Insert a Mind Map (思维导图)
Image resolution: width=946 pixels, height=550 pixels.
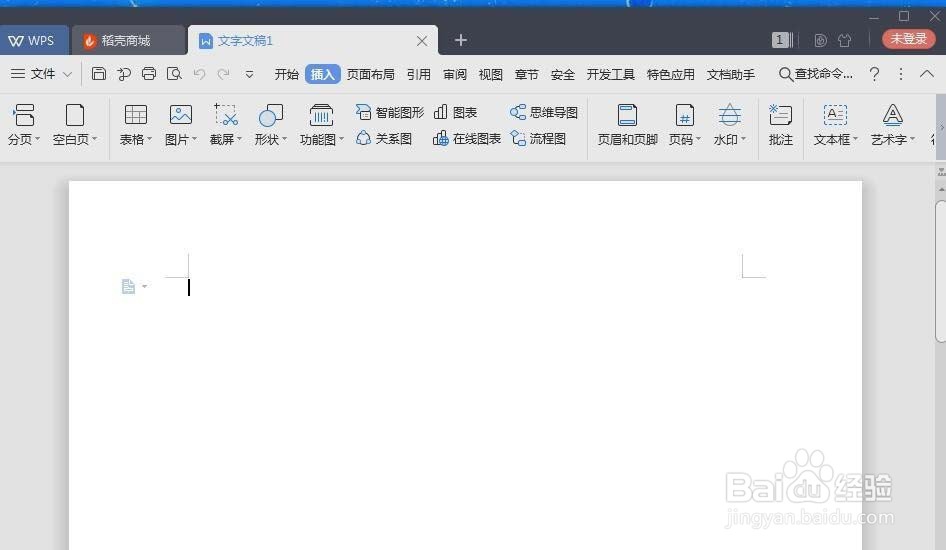pos(544,112)
